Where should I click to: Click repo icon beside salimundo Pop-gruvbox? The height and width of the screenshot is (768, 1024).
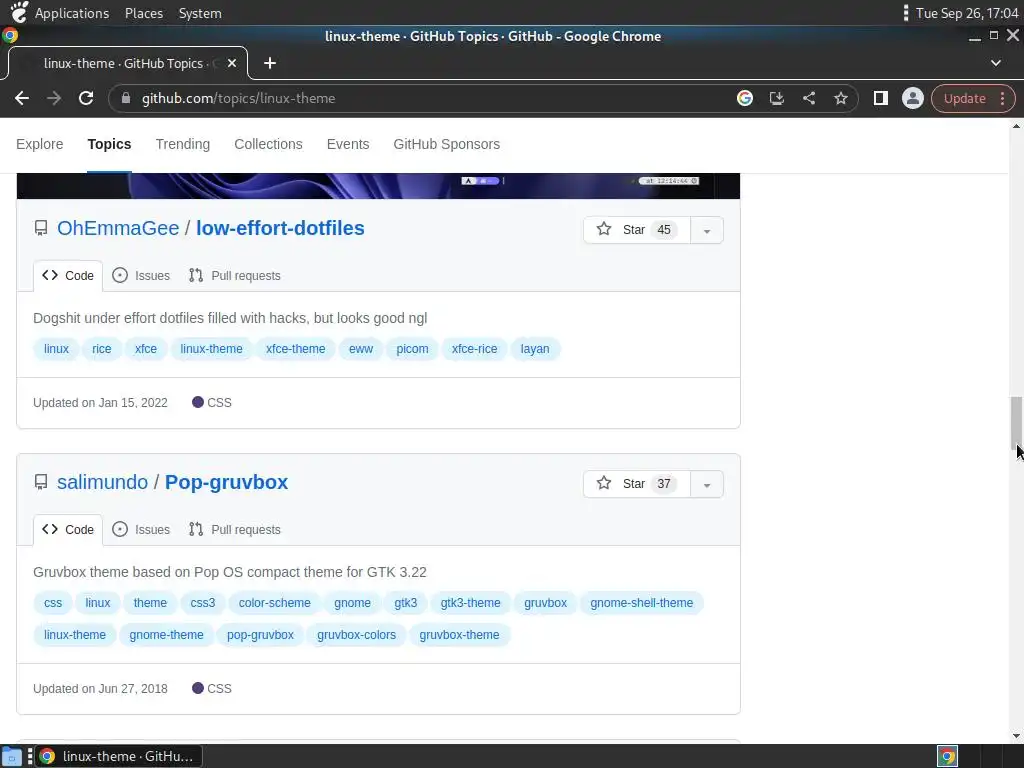pyautogui.click(x=40, y=482)
